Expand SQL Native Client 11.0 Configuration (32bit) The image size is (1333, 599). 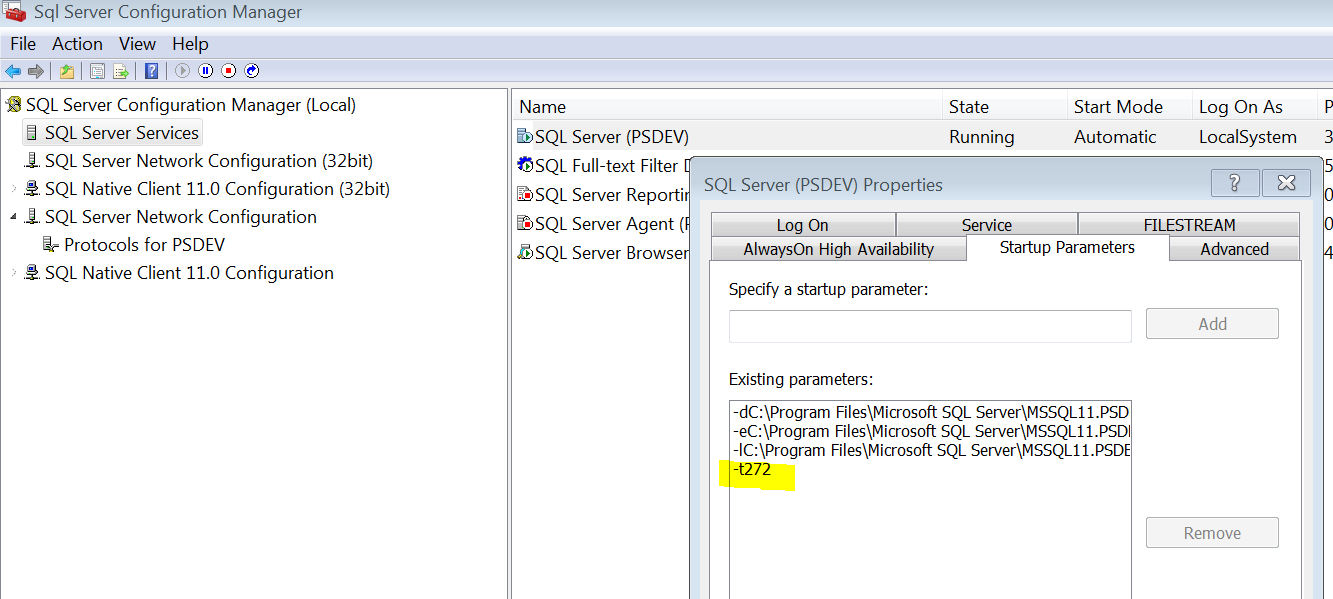[13, 189]
